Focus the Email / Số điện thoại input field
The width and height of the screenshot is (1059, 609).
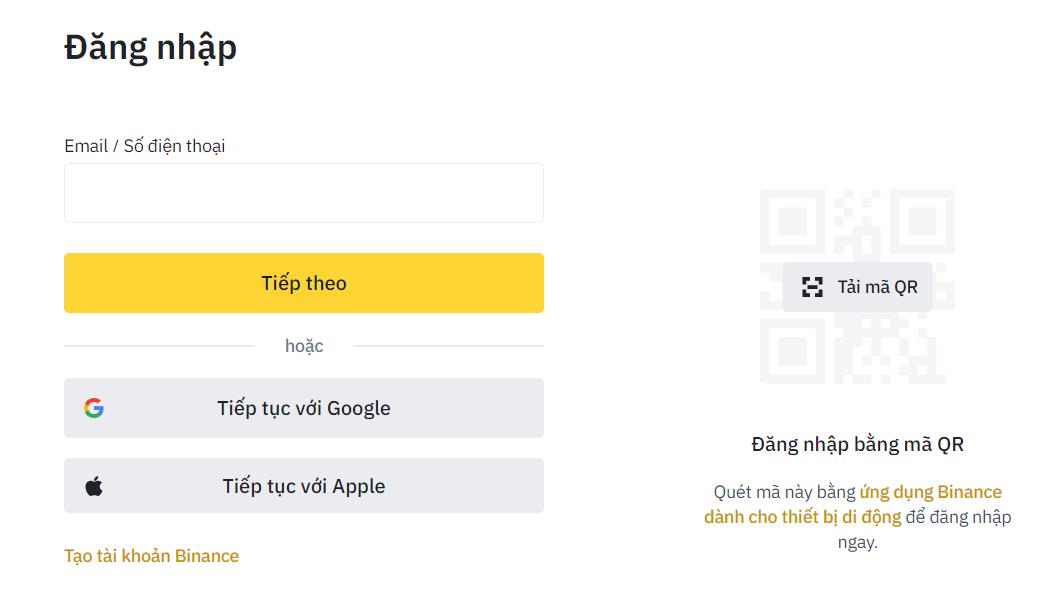(x=304, y=193)
